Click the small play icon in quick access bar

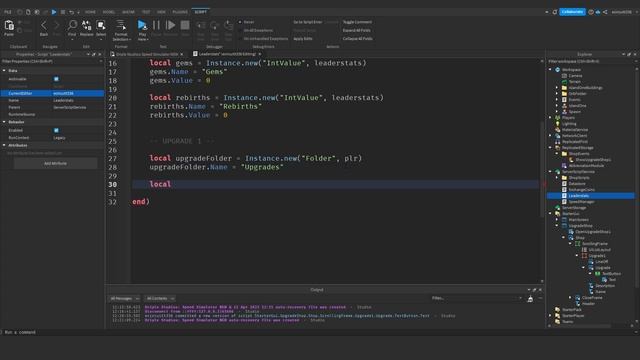click(x=54, y=12)
